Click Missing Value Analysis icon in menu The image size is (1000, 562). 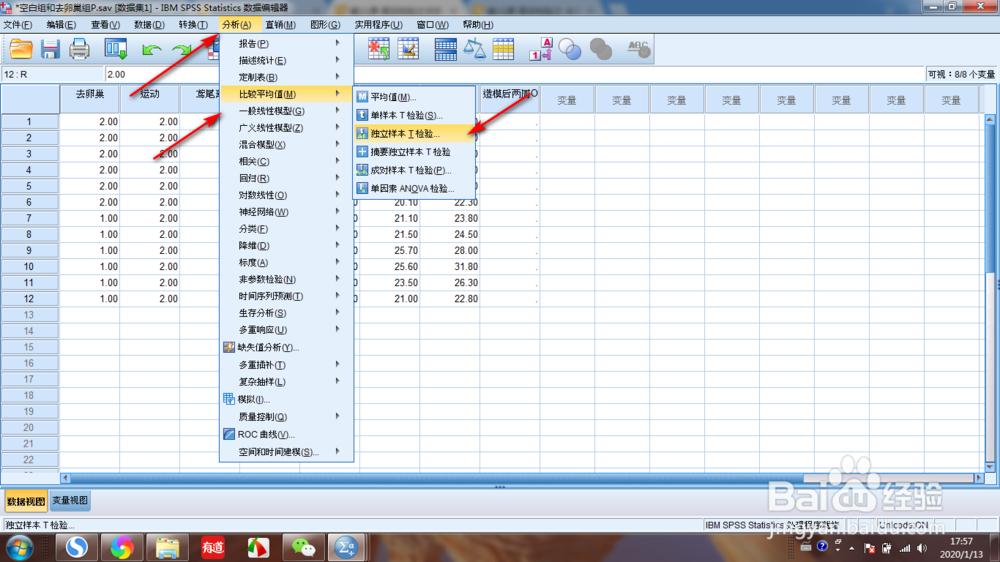(229, 348)
